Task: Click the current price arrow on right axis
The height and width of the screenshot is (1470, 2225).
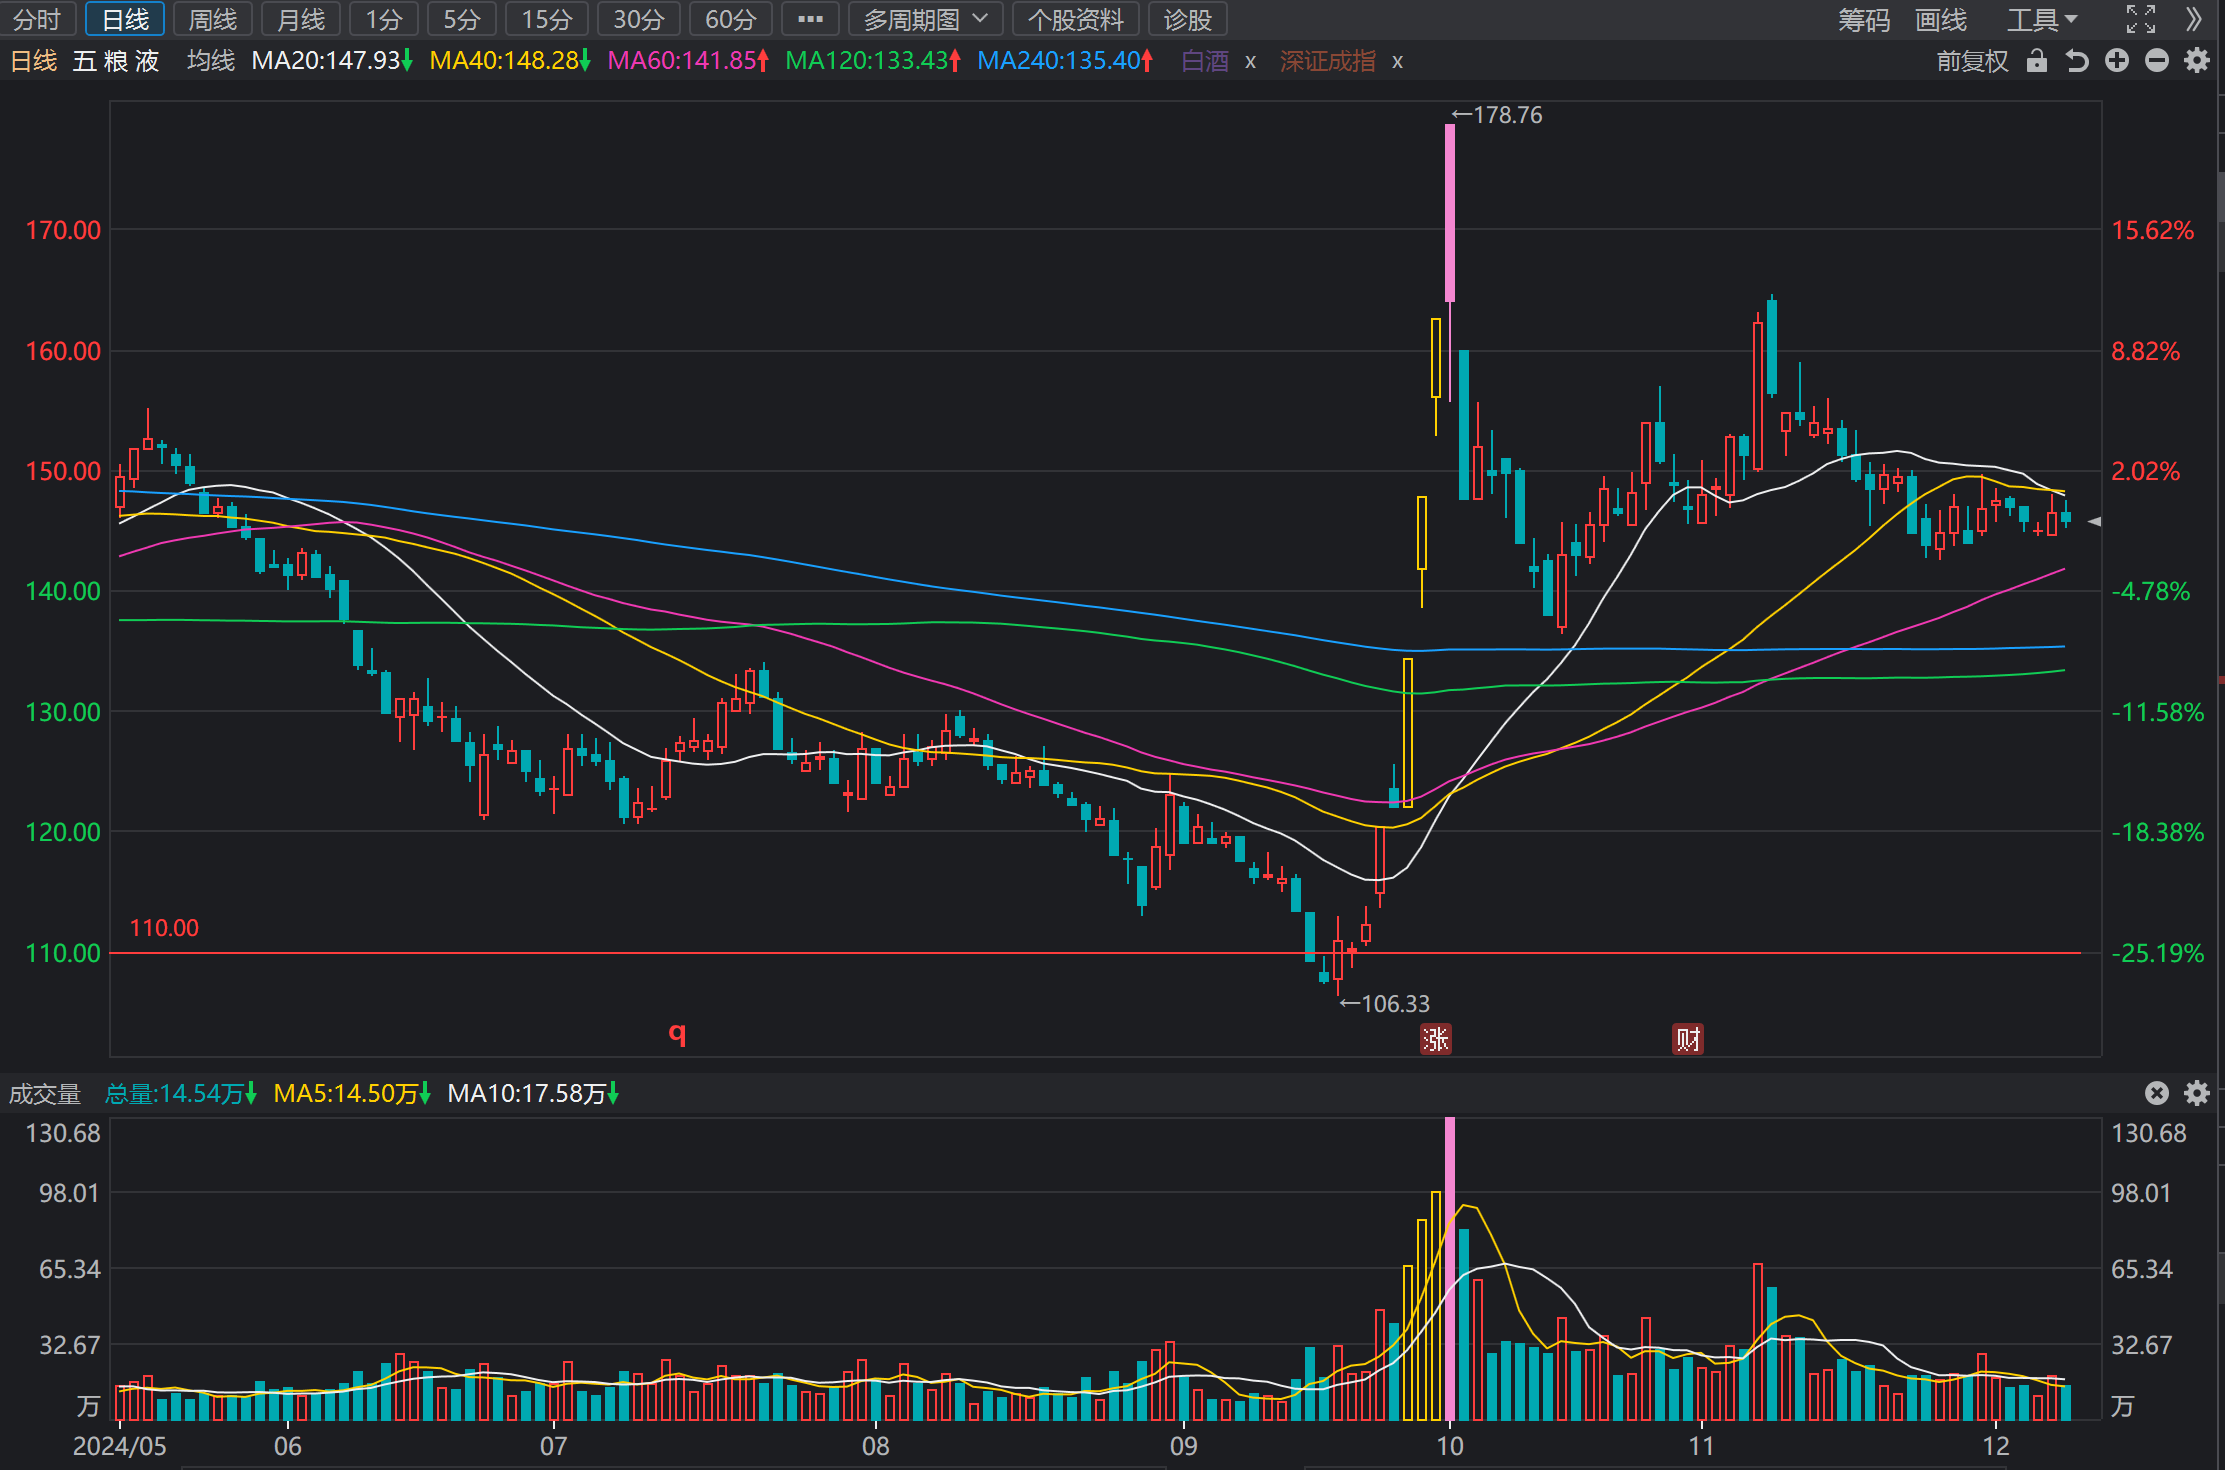Action: point(2094,521)
